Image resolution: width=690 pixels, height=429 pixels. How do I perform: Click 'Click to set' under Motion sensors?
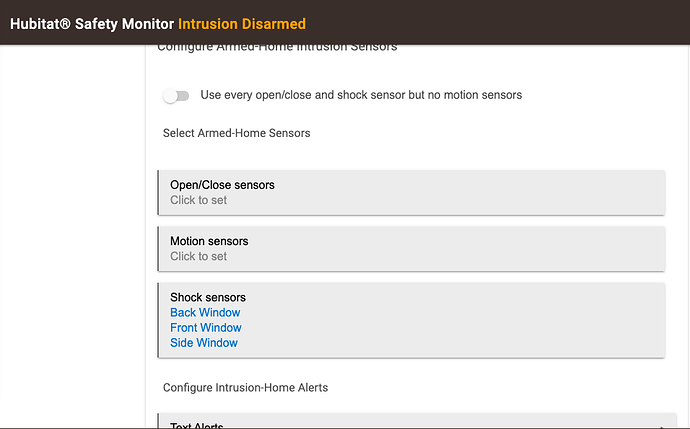coord(198,257)
